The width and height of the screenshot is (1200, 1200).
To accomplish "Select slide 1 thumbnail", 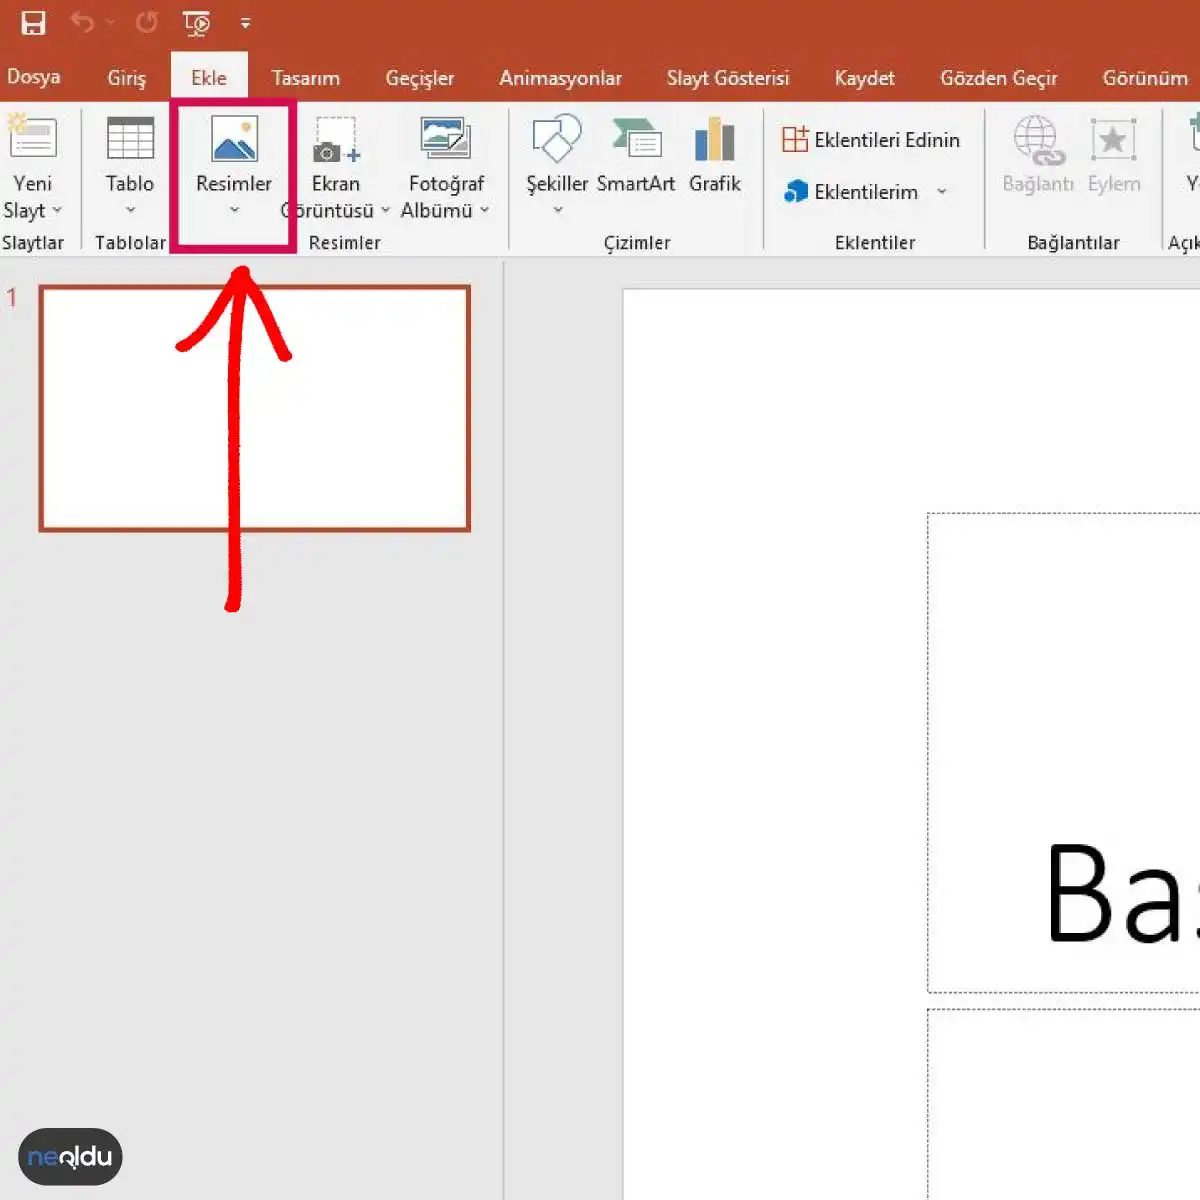I will (255, 408).
